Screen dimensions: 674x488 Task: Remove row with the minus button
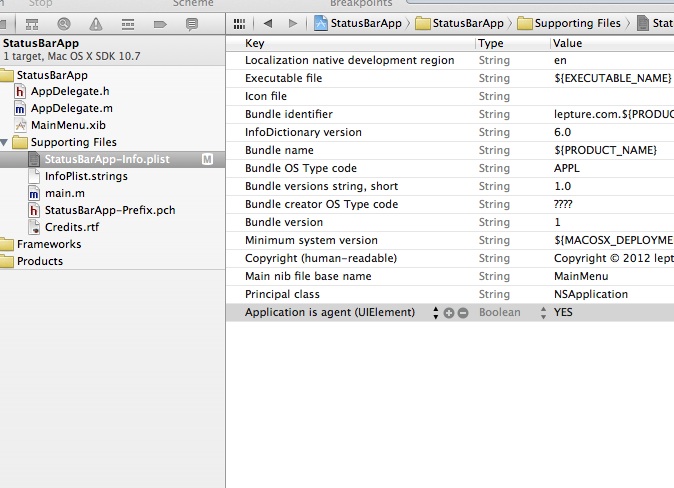[x=463, y=313]
